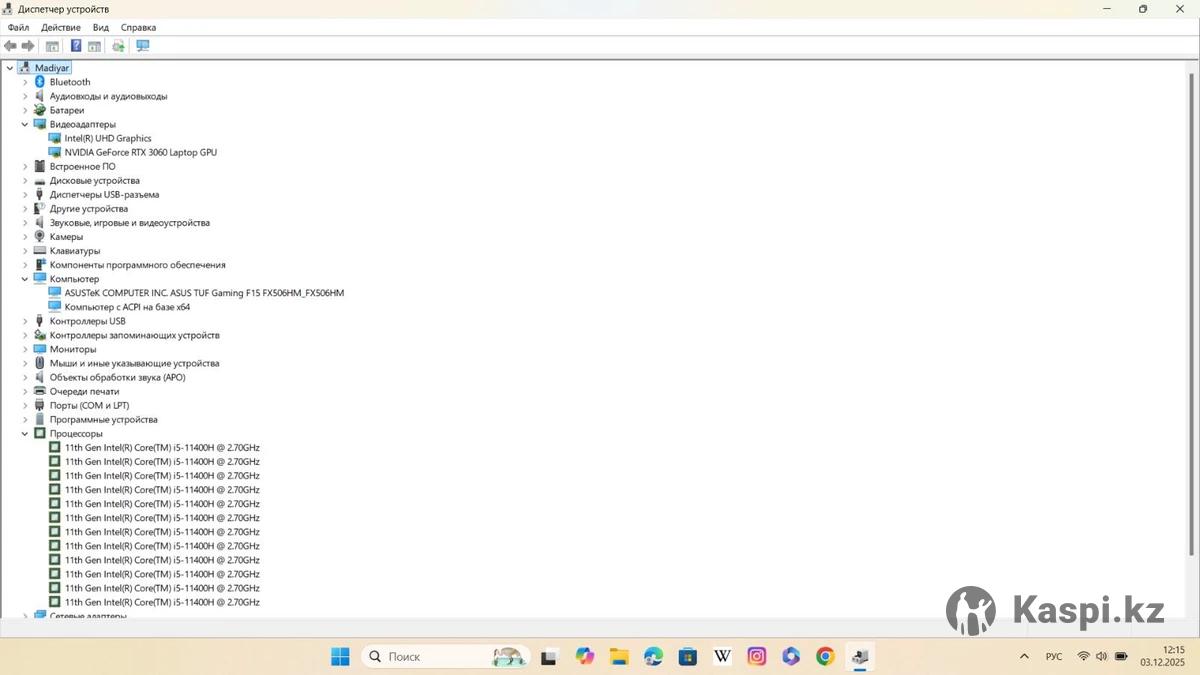Click Scan for hardware changes monitor icon
Image resolution: width=1200 pixels, height=675 pixels.
point(143,46)
